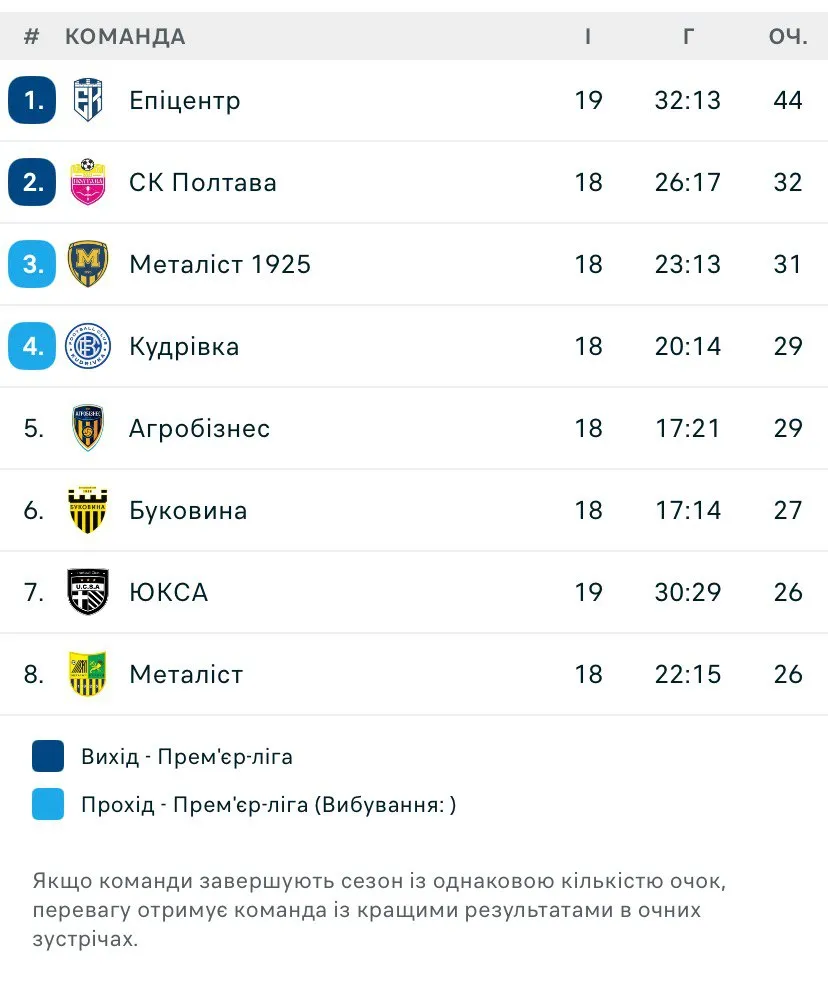Image resolution: width=828 pixels, height=1006 pixels.
Task: Click the Буковина yellow-black crest
Action: tap(88, 510)
